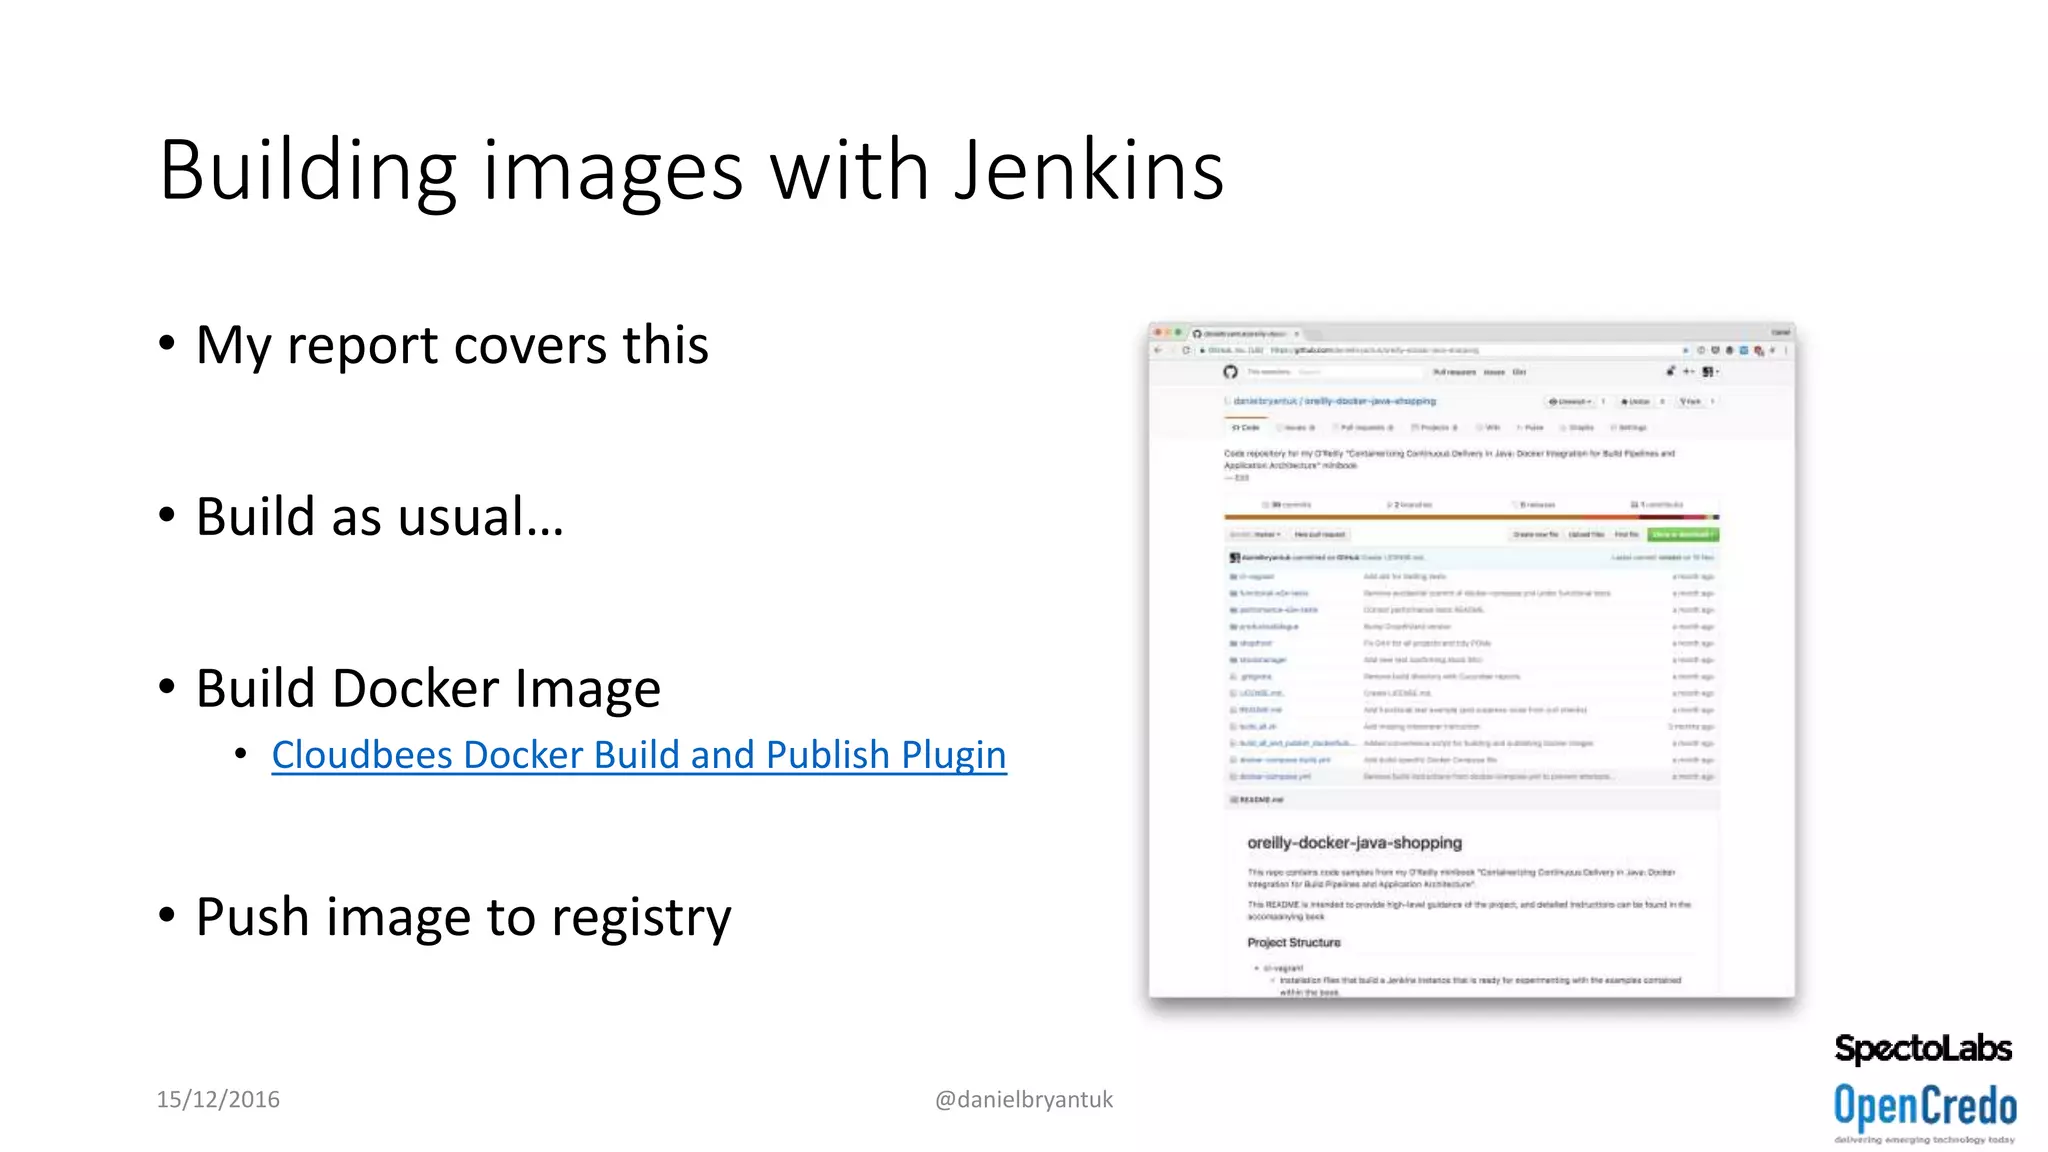Open Gist in GitHub header

1519,372
